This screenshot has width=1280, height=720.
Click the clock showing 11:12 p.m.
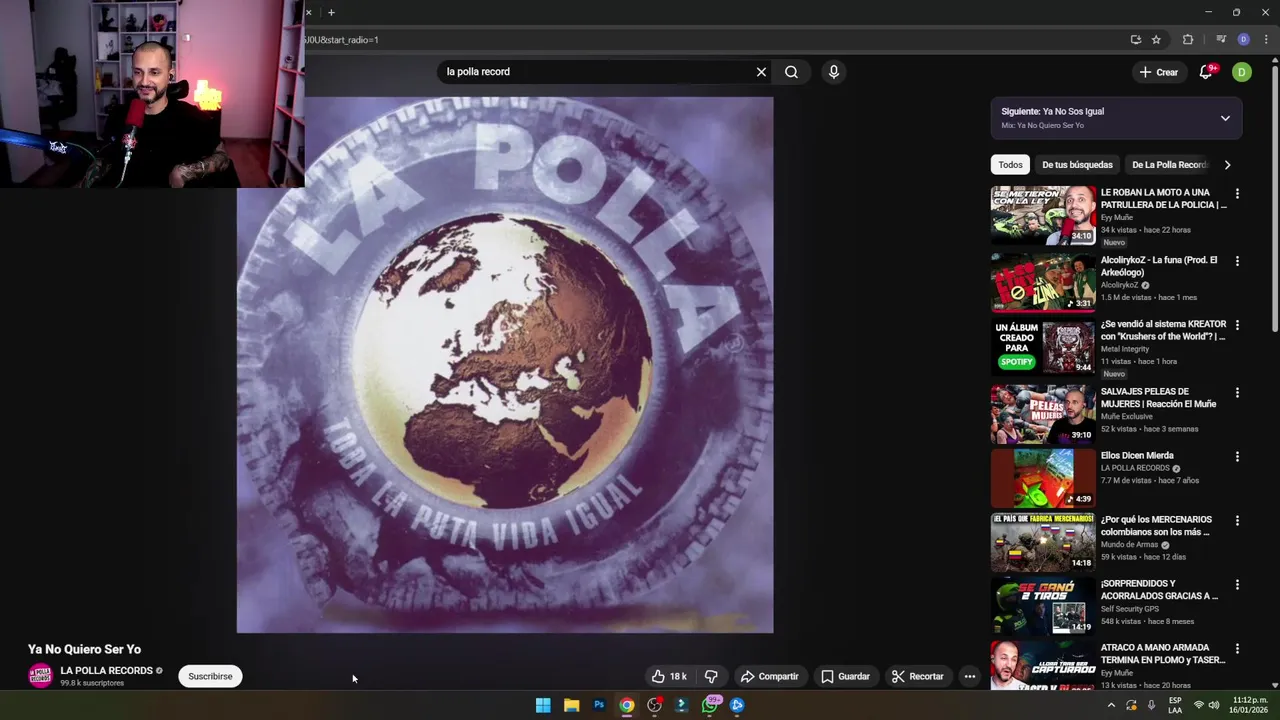pos(1249,705)
